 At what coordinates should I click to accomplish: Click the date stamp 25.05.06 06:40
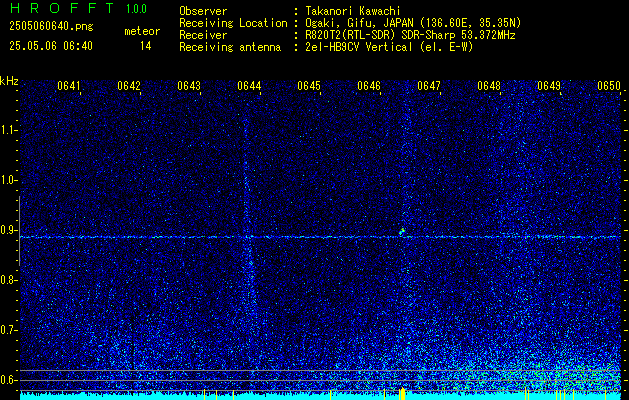(x=51, y=46)
